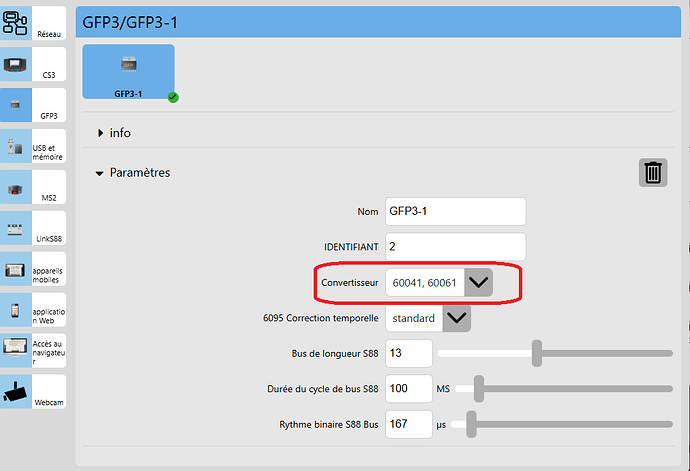690x471 pixels.
Task: Select the MS2 controller icon
Action: pos(33,187)
